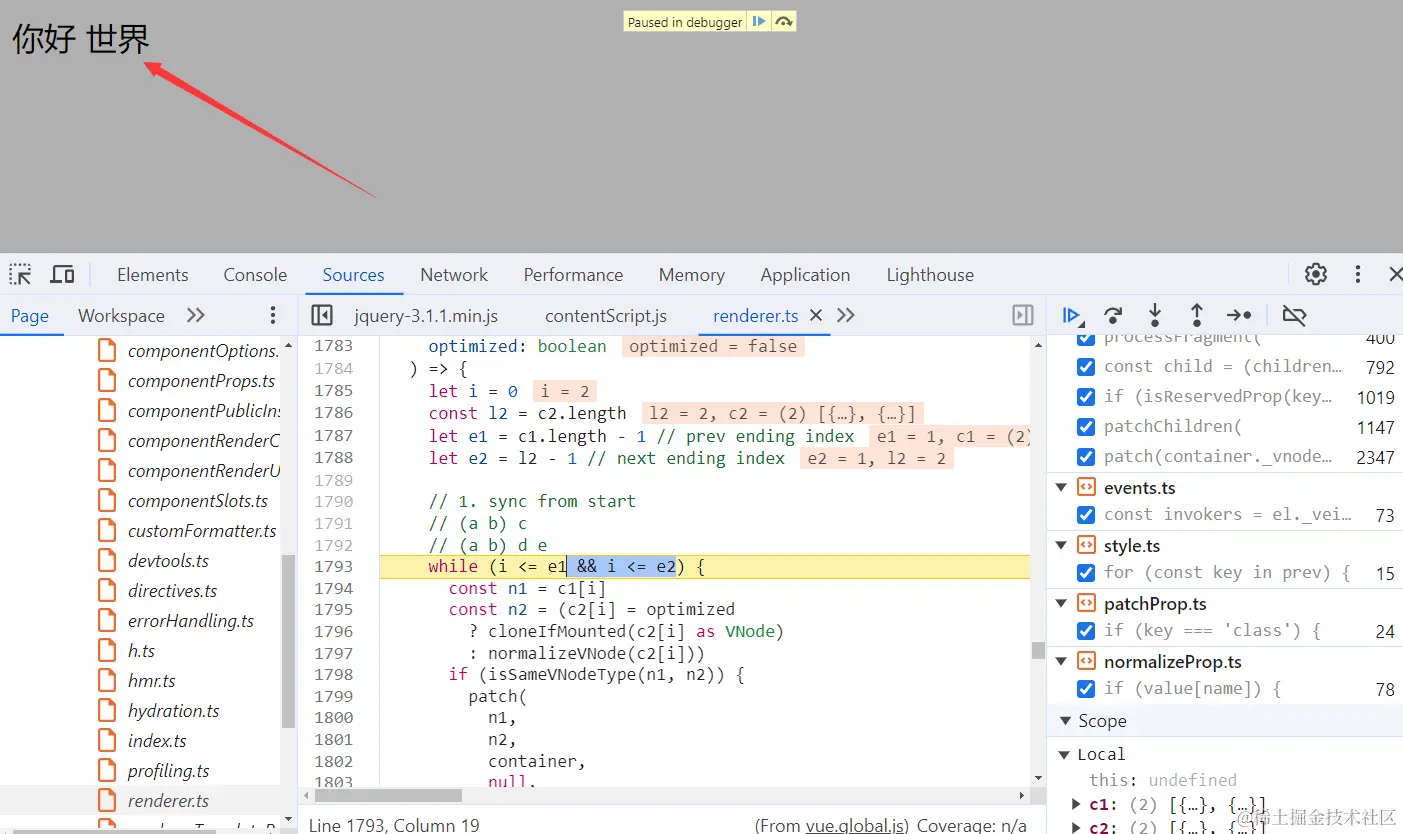1403x834 pixels.
Task: Uncheck the processFragment breakpoint
Action: (x=1085, y=340)
